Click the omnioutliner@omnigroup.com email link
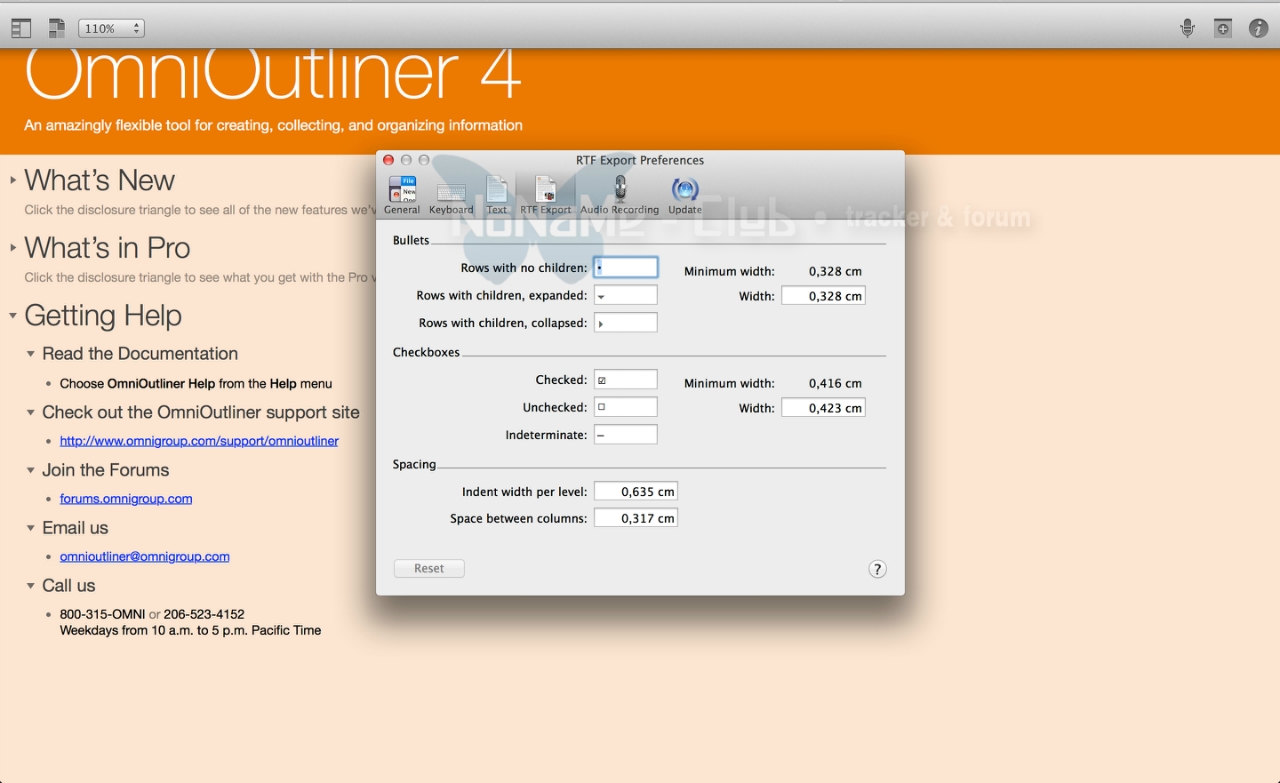This screenshot has height=783, width=1280. pos(145,557)
